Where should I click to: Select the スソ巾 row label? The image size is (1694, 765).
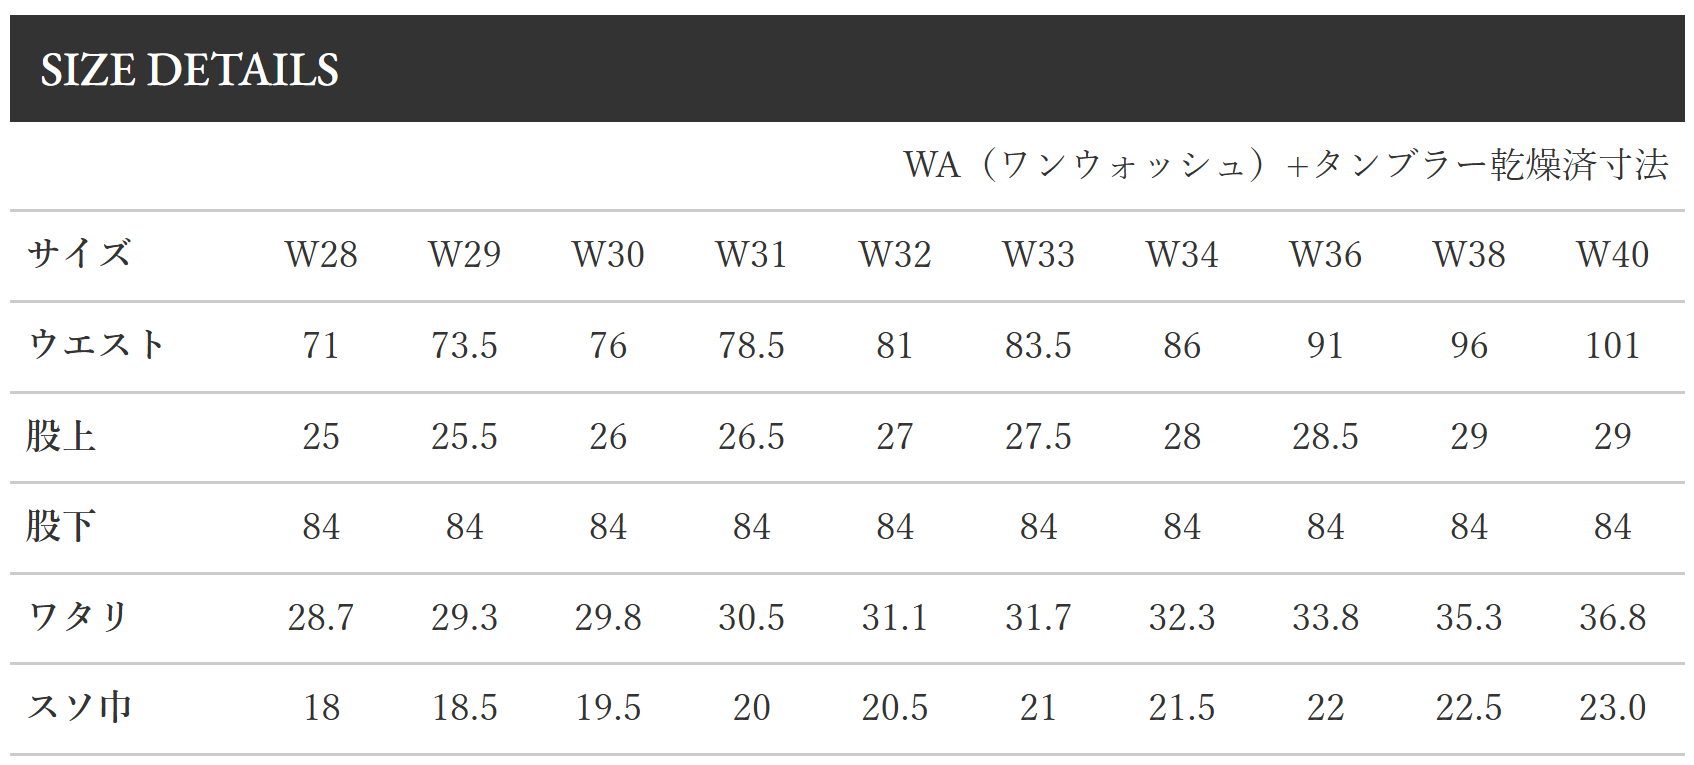[x=79, y=707]
